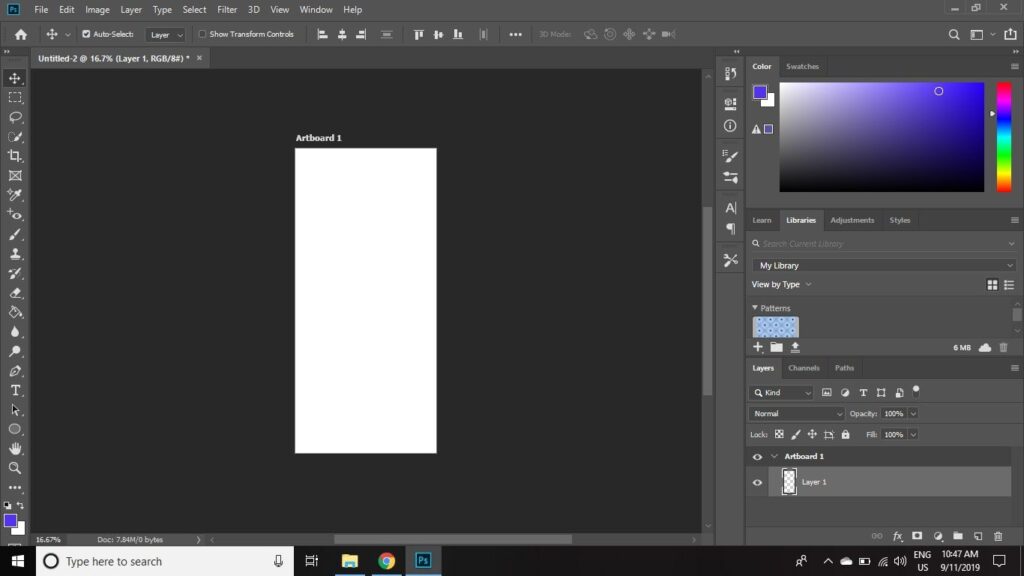Select the Horizontal Type tool

(15, 391)
